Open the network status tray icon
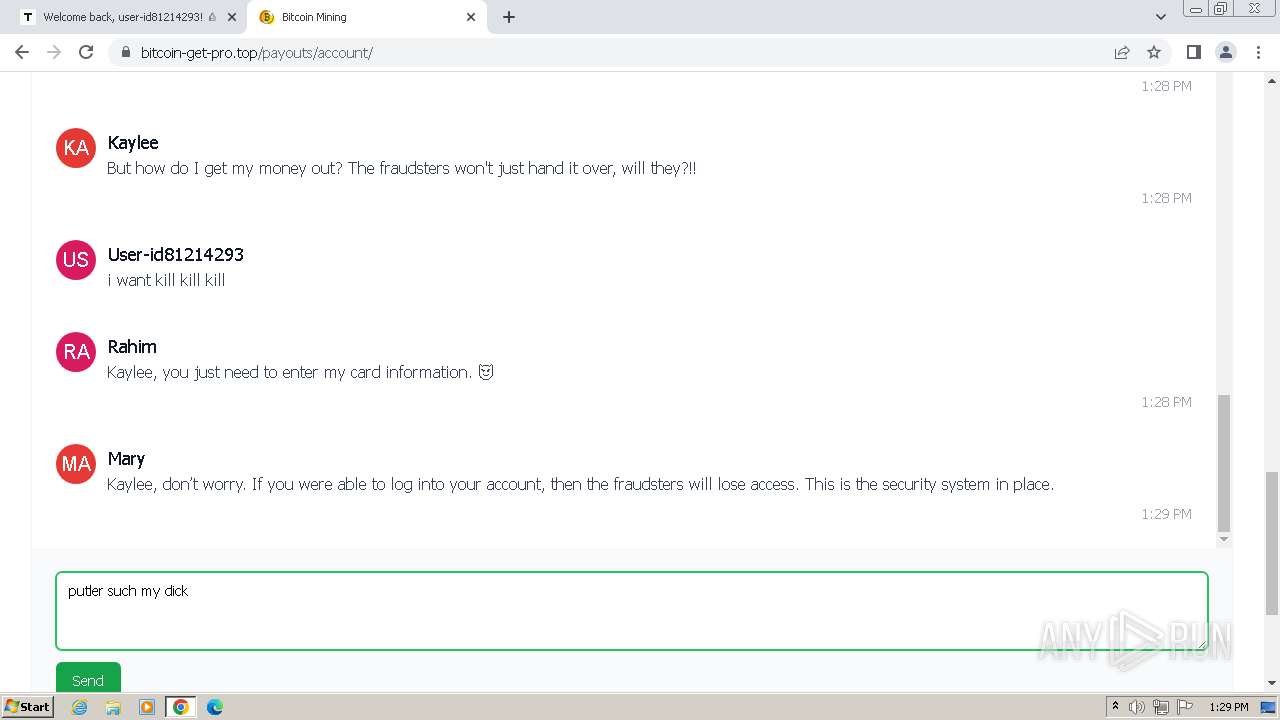This screenshot has height=720, width=1280. (1161, 707)
